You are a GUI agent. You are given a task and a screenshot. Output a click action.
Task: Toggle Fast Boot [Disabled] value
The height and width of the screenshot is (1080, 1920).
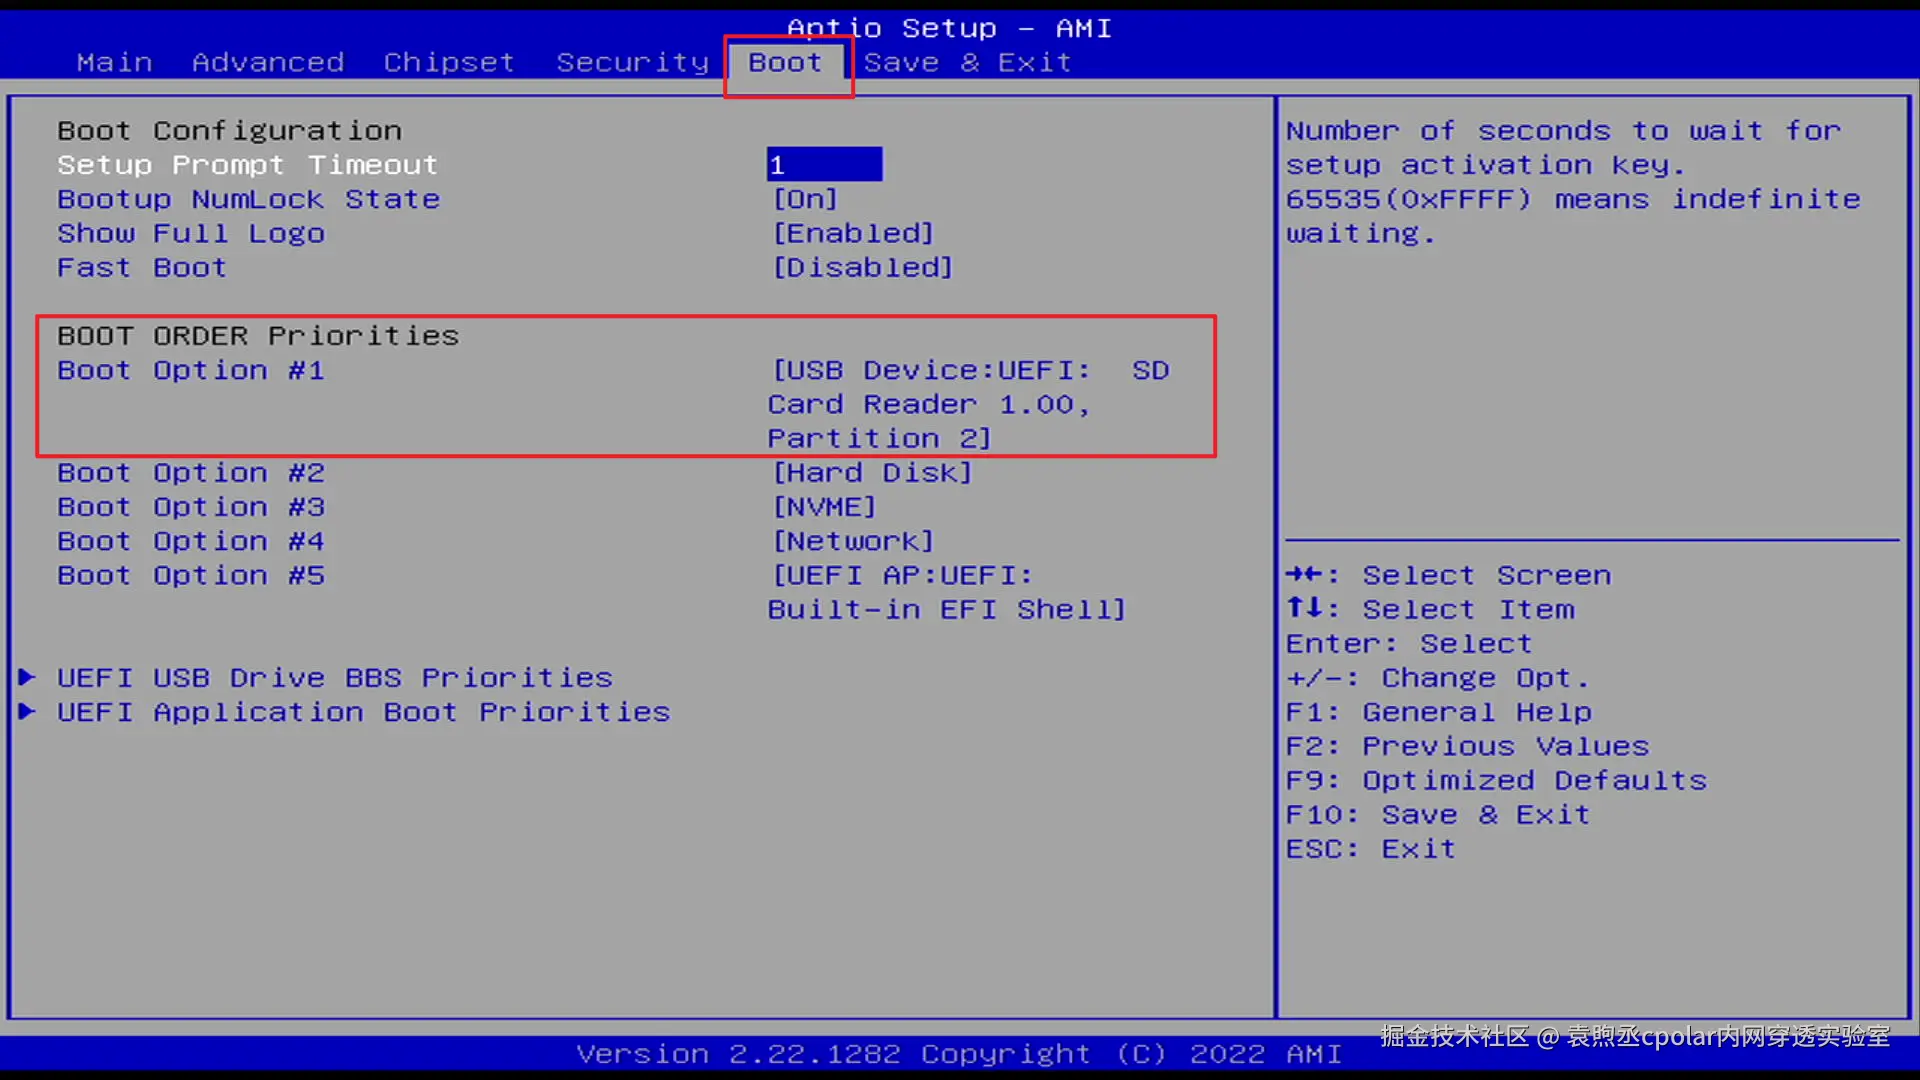[x=863, y=267]
